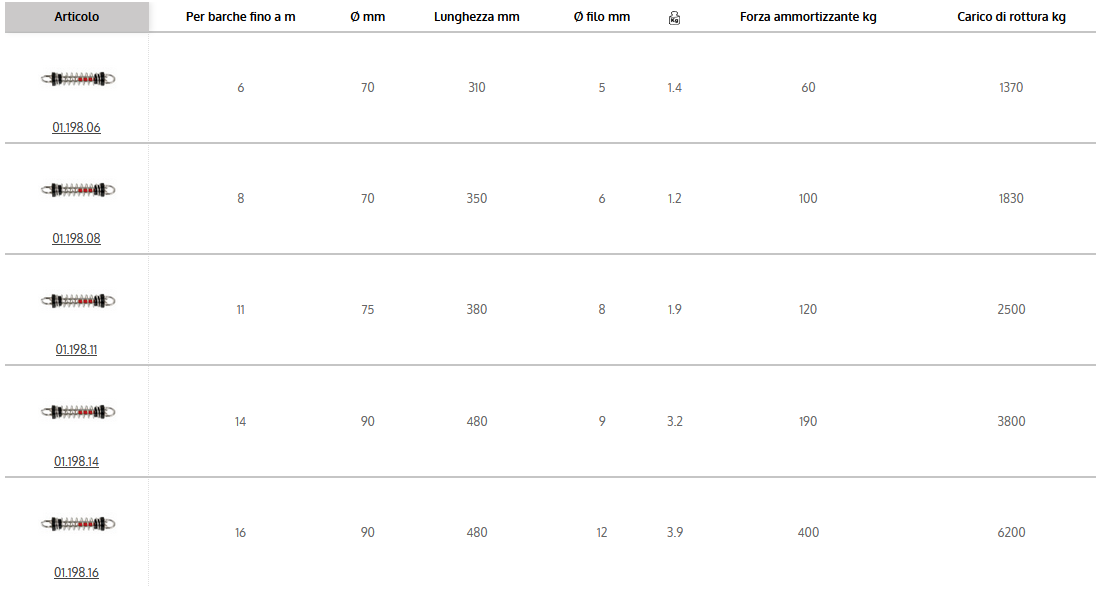Click the 'Forza ammortizzante kg' header
This screenshot has height=605, width=1096.
[808, 17]
